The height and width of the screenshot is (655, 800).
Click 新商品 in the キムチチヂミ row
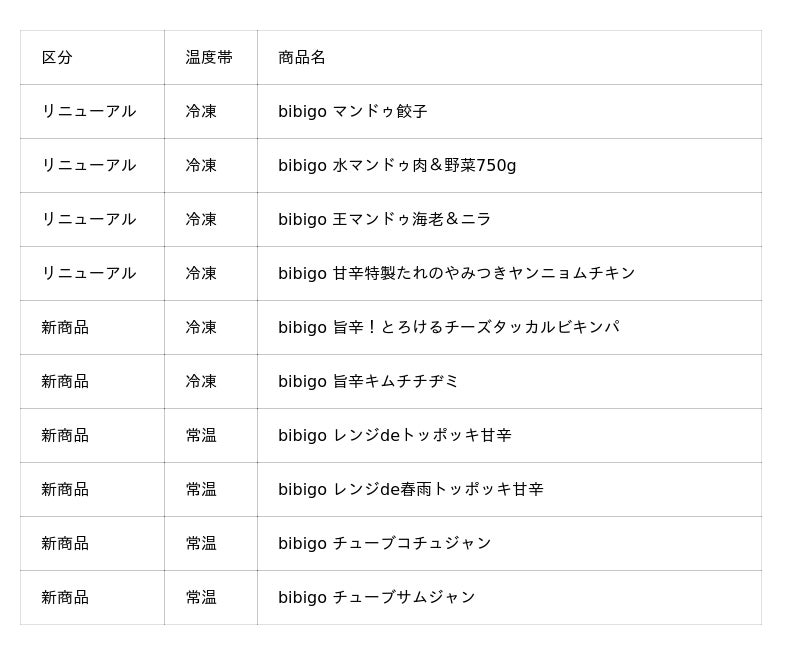pyautogui.click(x=65, y=382)
